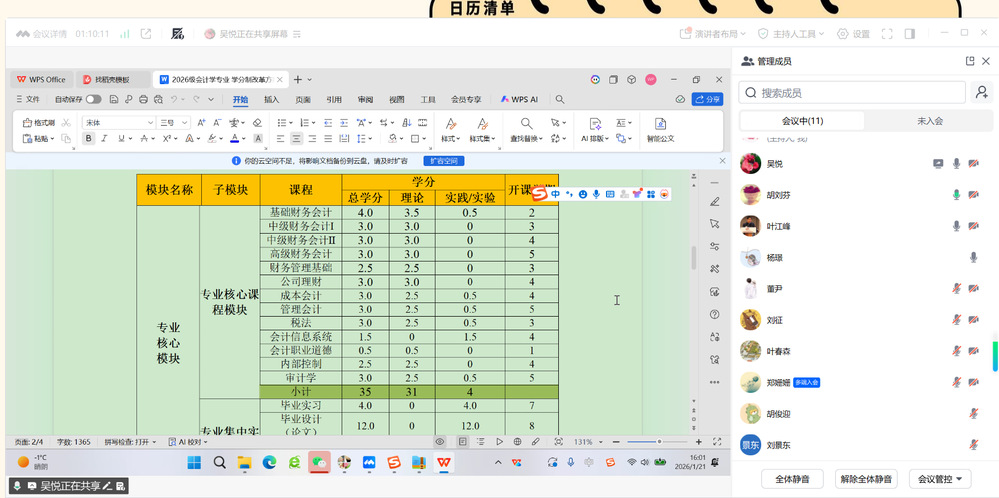Image resolution: width=999 pixels, height=498 pixels.
Task: Pop out the 管理成员 members panel
Action: (969, 61)
